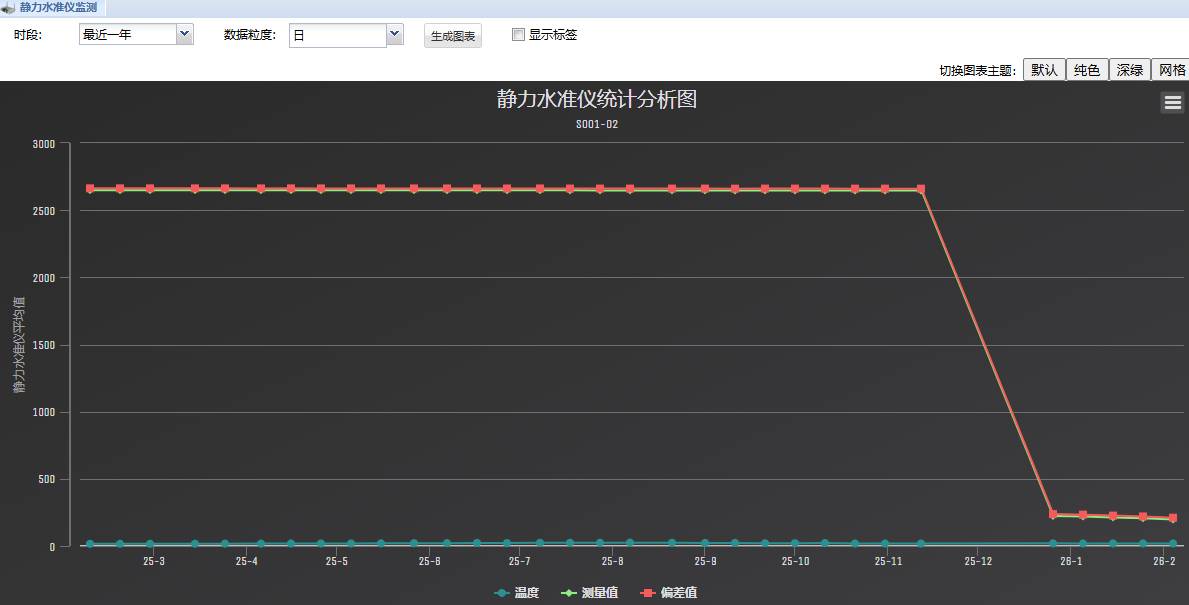Viewport: 1189px width, 605px height.
Task: Apply the 纯色 chart theme
Action: (x=1086, y=70)
